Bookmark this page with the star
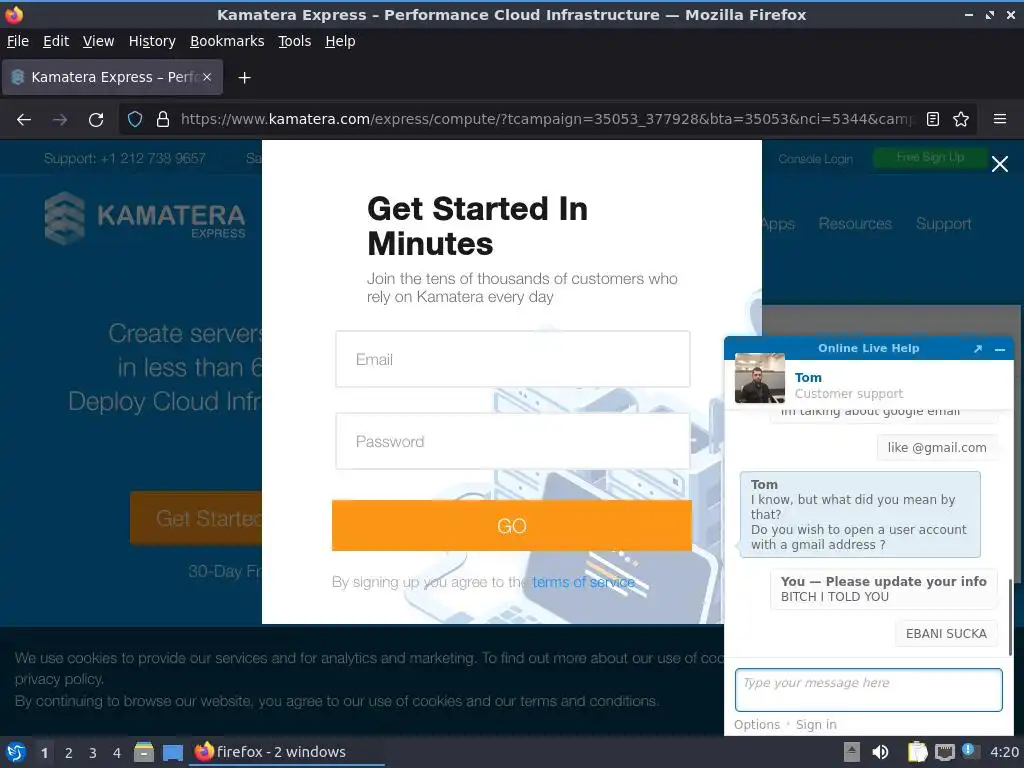This screenshot has width=1024, height=768. pos(961,119)
